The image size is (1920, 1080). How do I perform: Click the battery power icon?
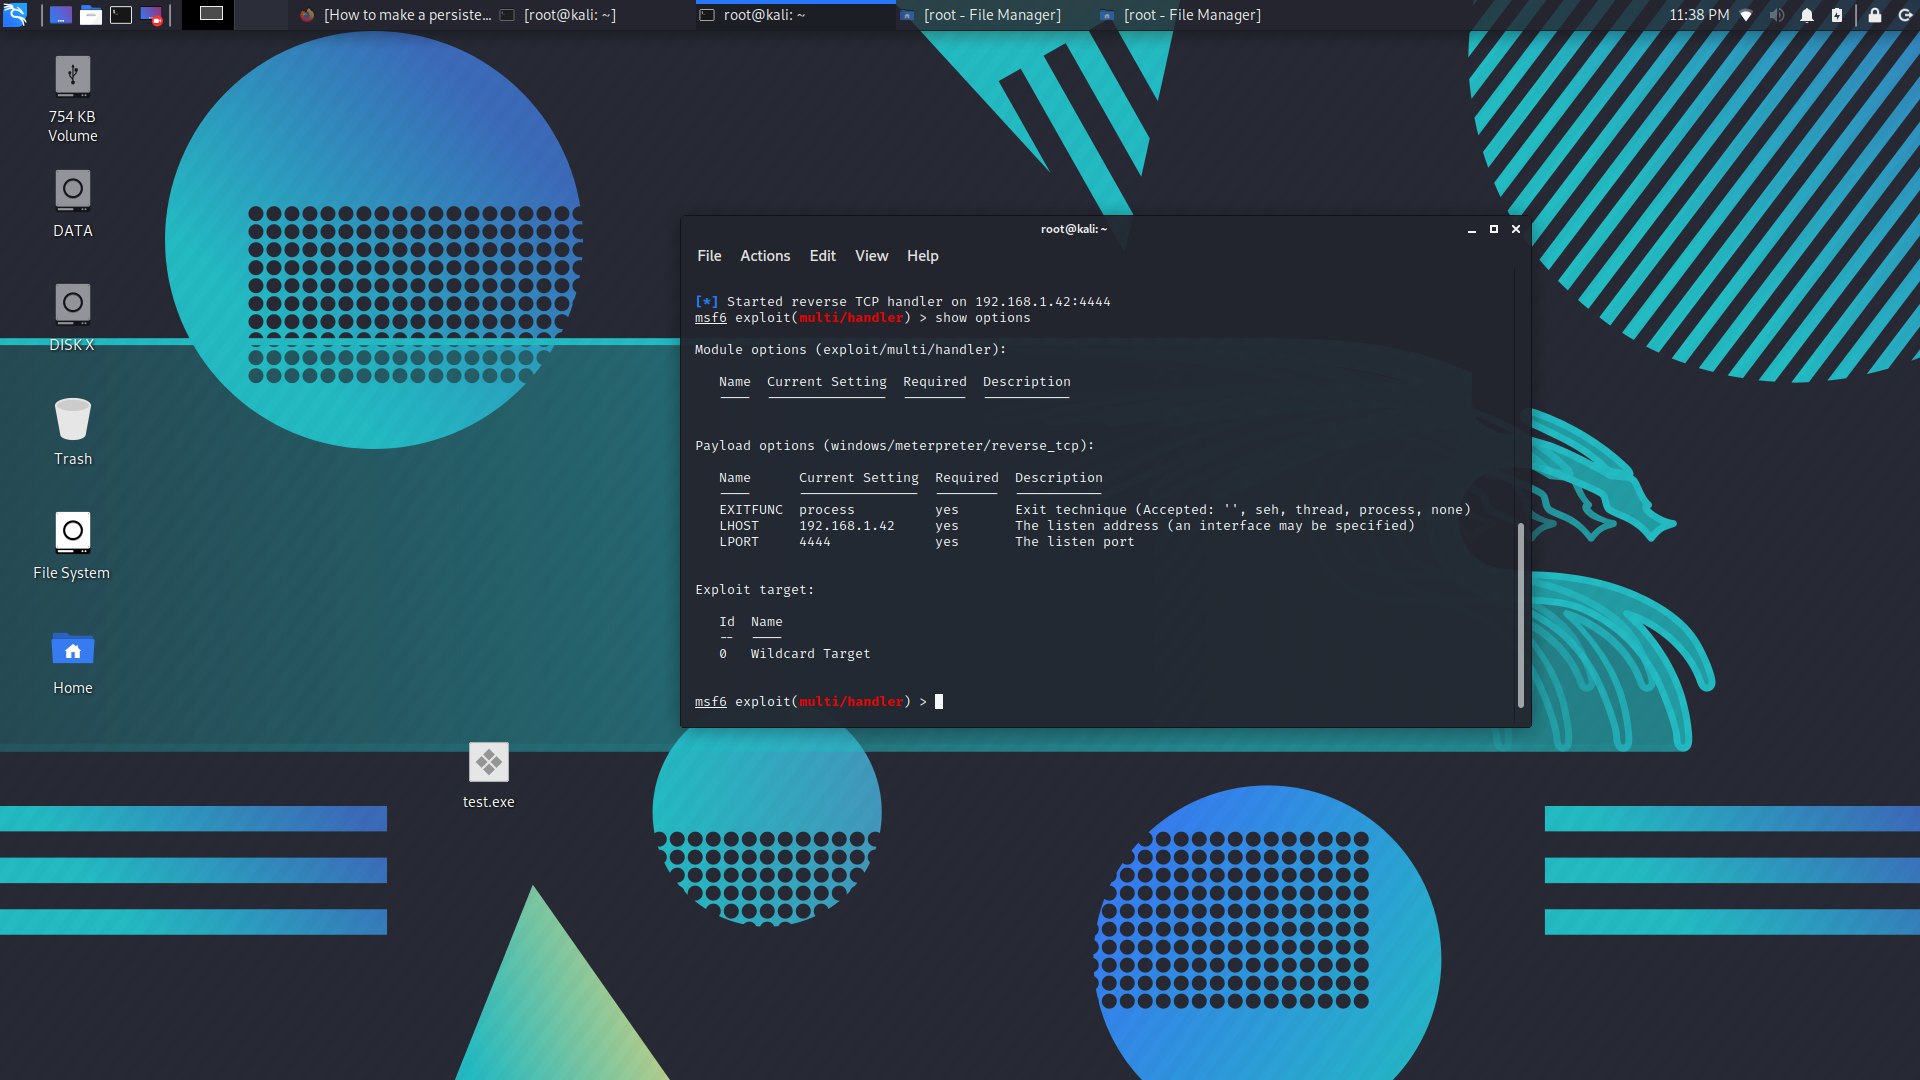coord(1837,15)
